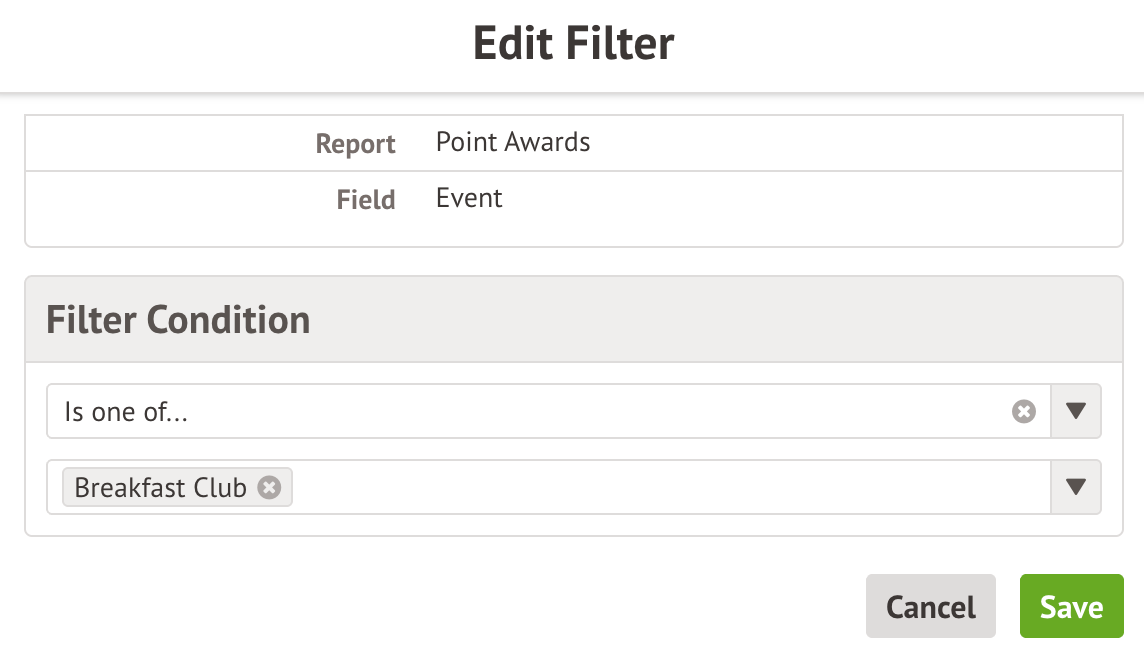Cancel editing the filter
Screen dimensions: 1144x652
pyautogui.click(x=930, y=606)
